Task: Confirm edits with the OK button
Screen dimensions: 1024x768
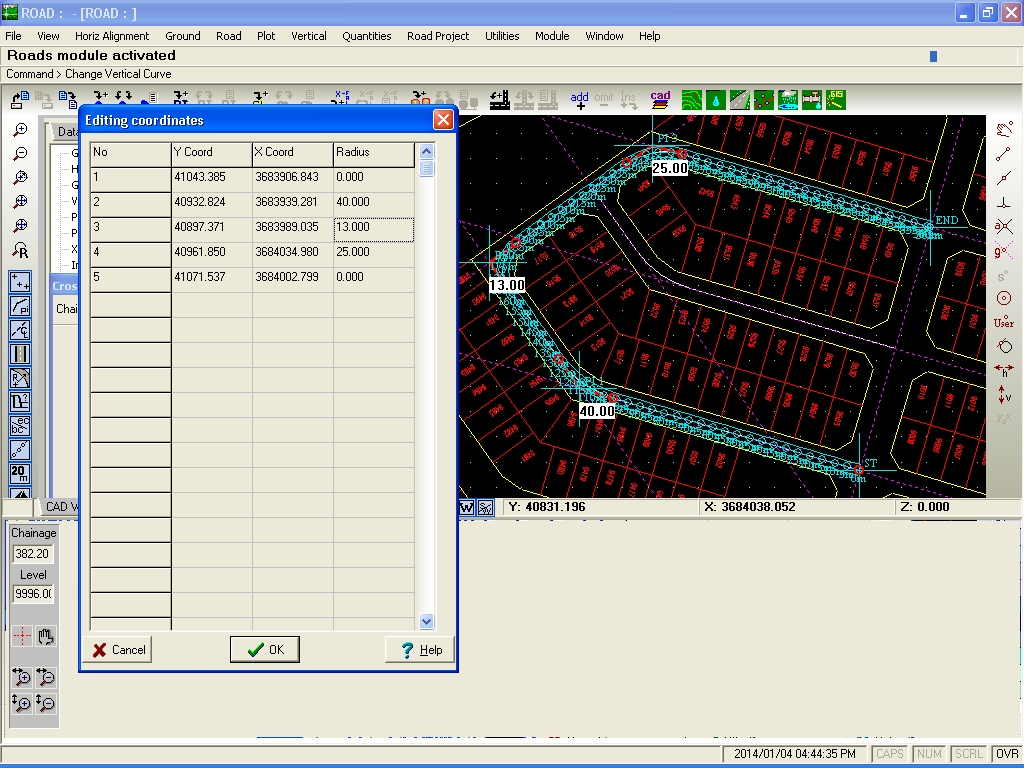Action: [264, 649]
